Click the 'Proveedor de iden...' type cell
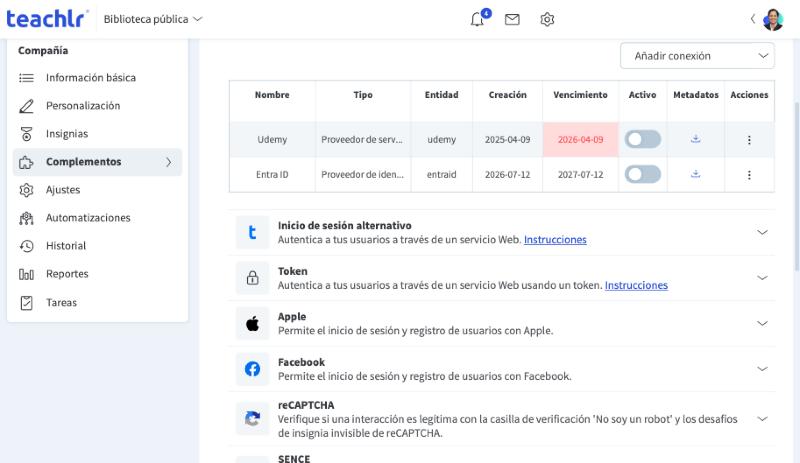Viewport: 800px width, 463px height. (x=363, y=175)
